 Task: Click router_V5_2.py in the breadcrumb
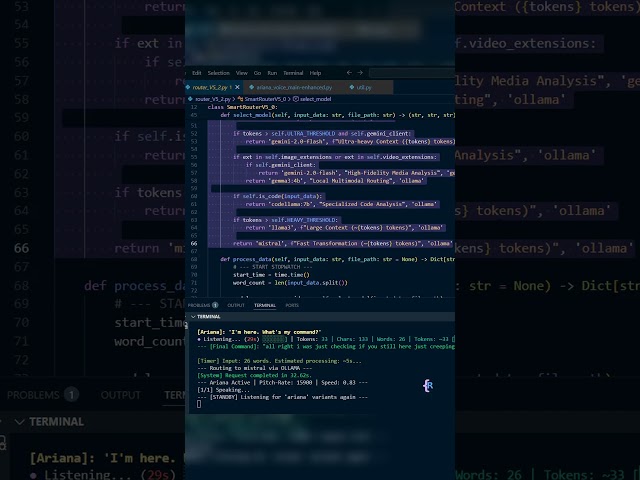(212, 99)
